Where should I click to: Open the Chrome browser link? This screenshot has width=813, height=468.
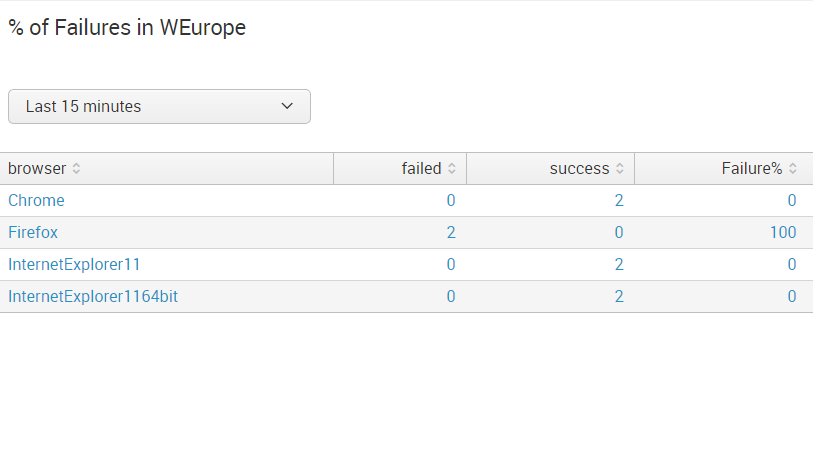(x=36, y=200)
